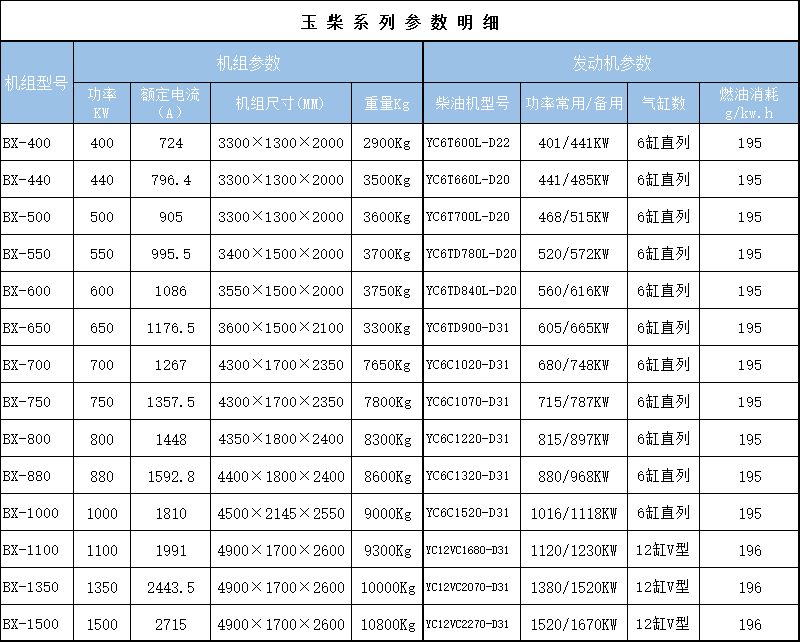800x642 pixels.
Task: Select dimensions 3550×1500×2000
Action: click(x=281, y=291)
